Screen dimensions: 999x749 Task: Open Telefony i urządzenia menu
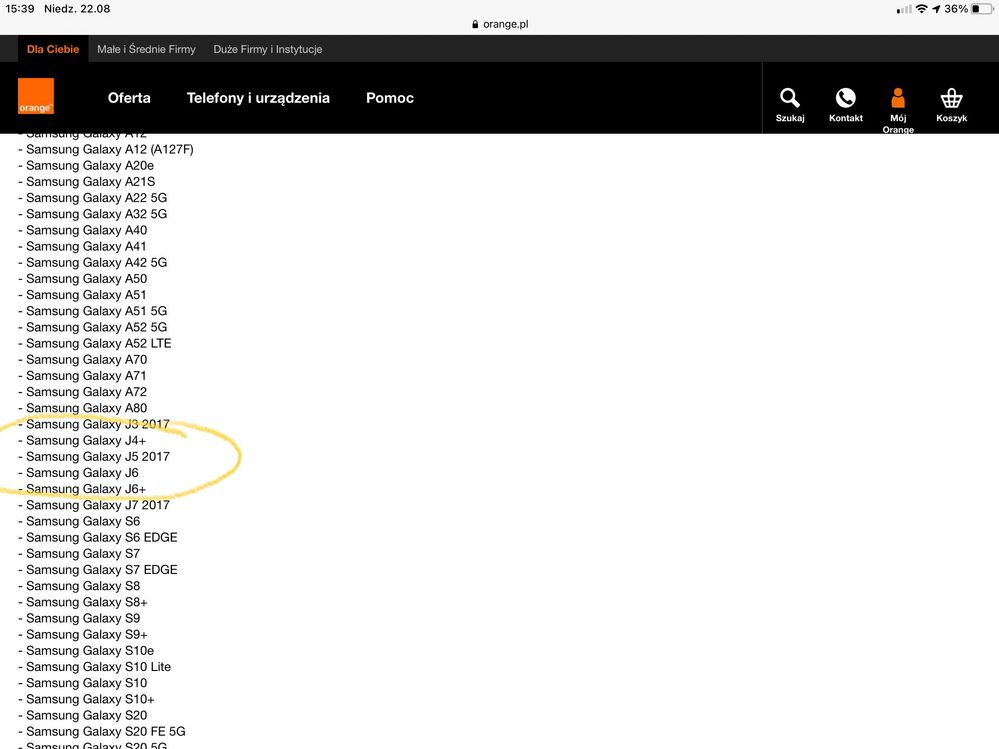pyautogui.click(x=258, y=98)
